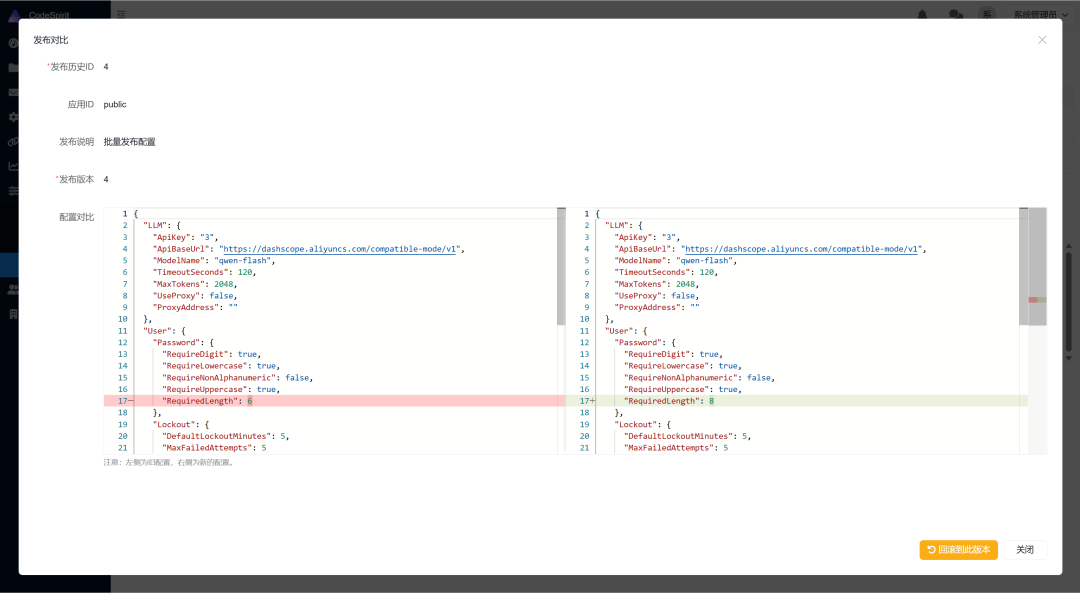Click "RequireLowercase": true in right pane
1080x593 pixels.
coord(683,366)
